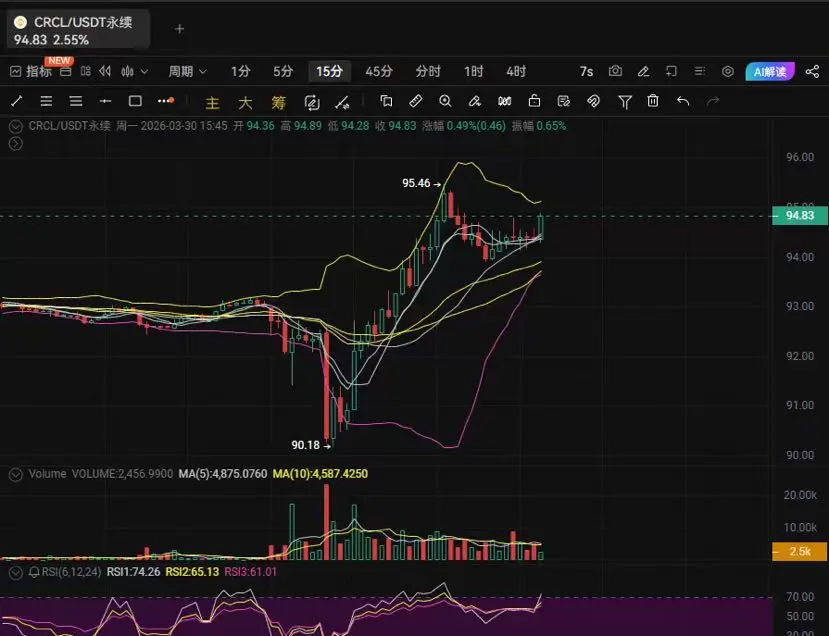
Task: Click the MA(5):4,875.0760 volume legend
Action: coord(223,474)
